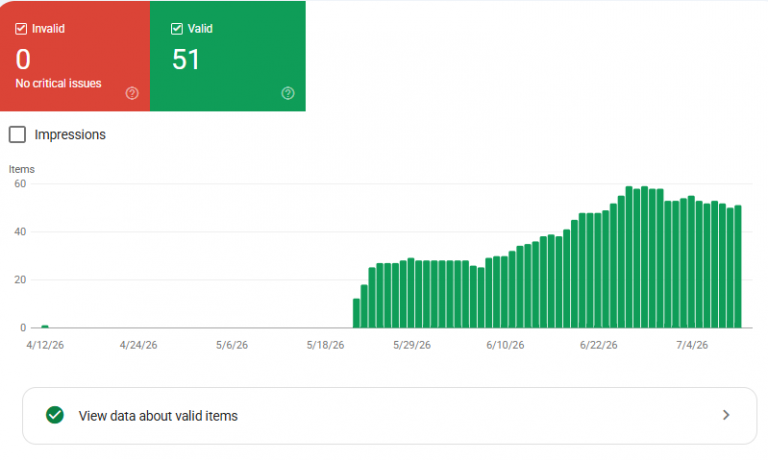Click the 6/10/26 date label
The height and width of the screenshot is (460, 768).
[x=505, y=345]
